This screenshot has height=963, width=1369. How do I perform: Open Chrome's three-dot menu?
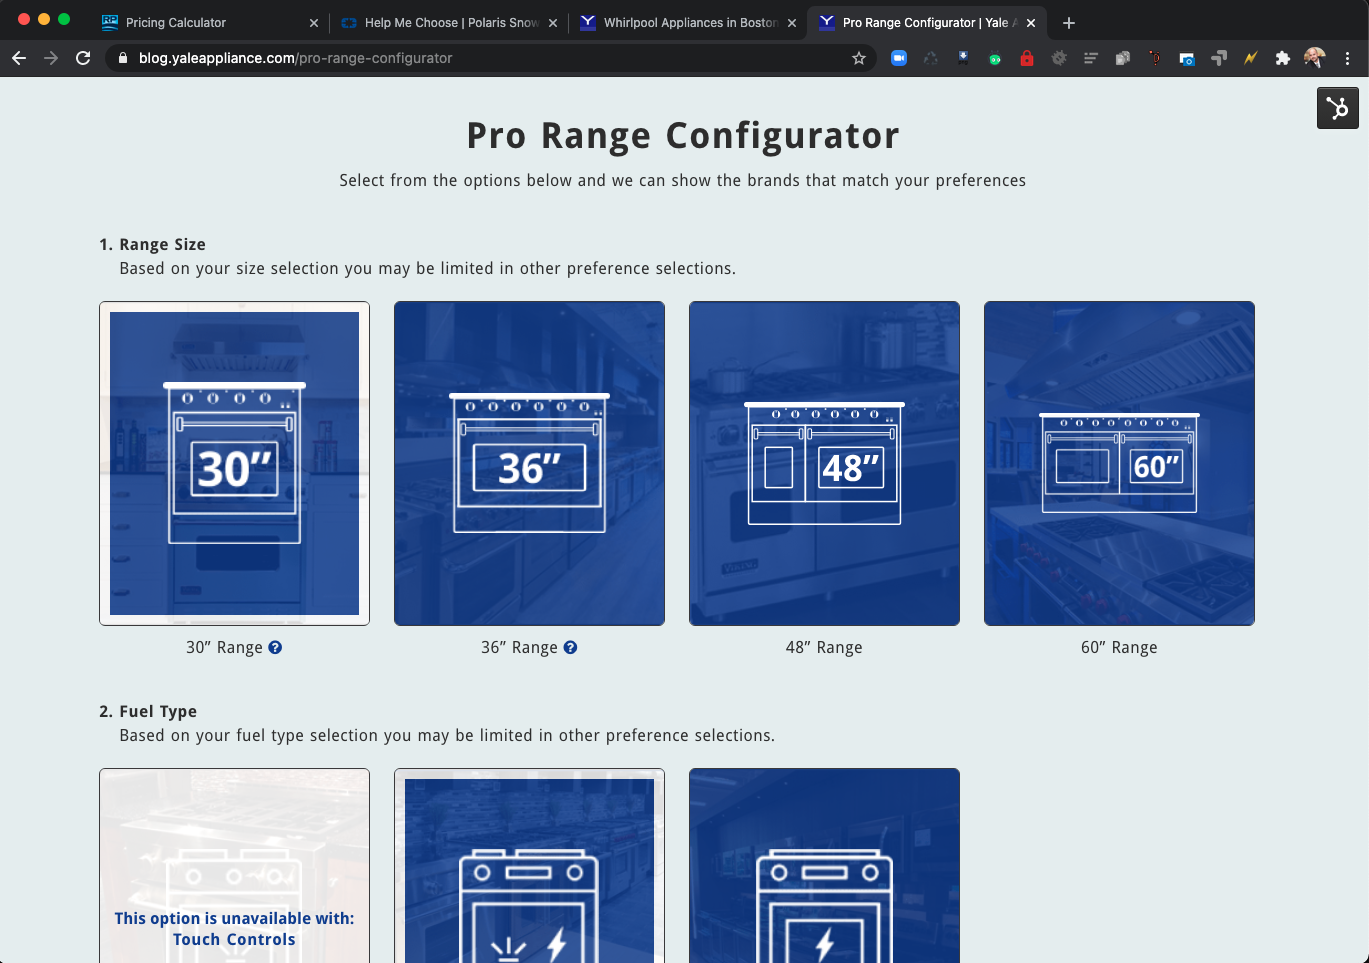1347,59
